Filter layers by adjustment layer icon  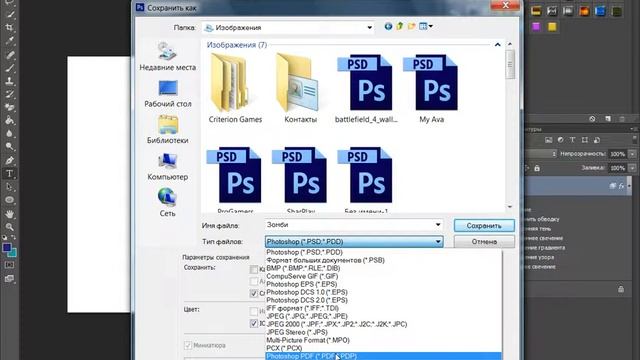click(560, 140)
